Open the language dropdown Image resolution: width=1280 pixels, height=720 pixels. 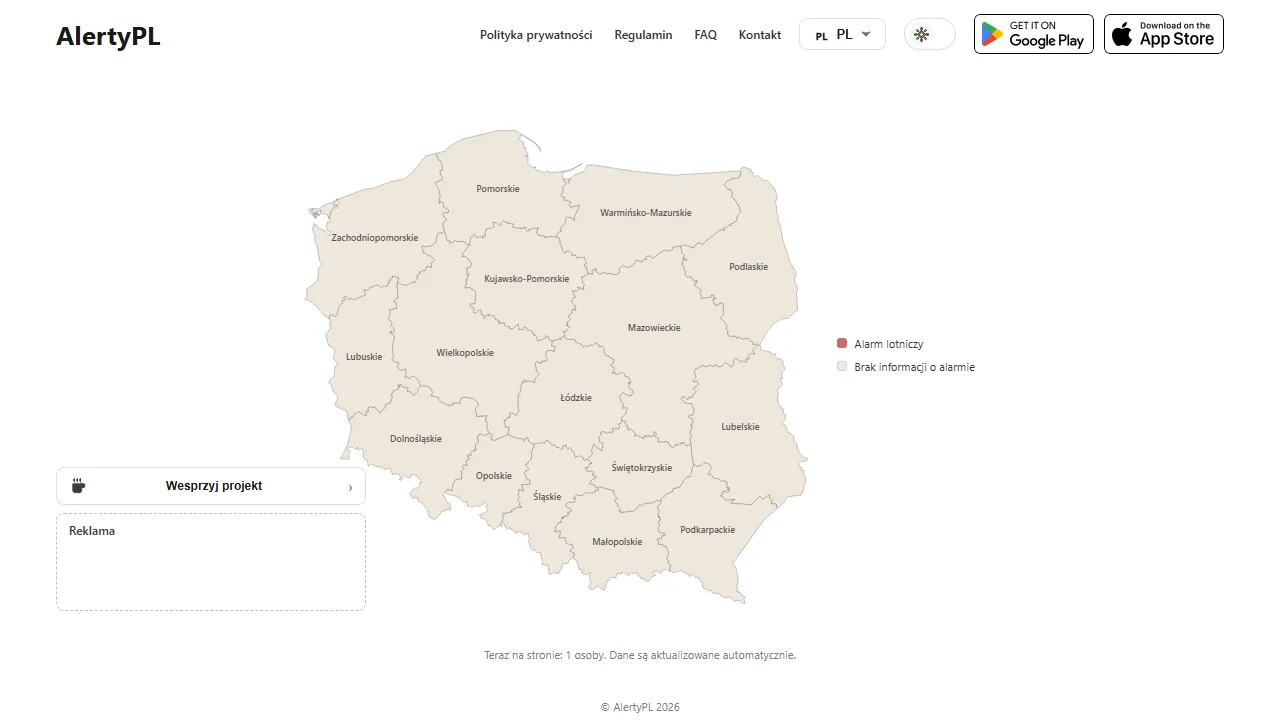(x=842, y=34)
